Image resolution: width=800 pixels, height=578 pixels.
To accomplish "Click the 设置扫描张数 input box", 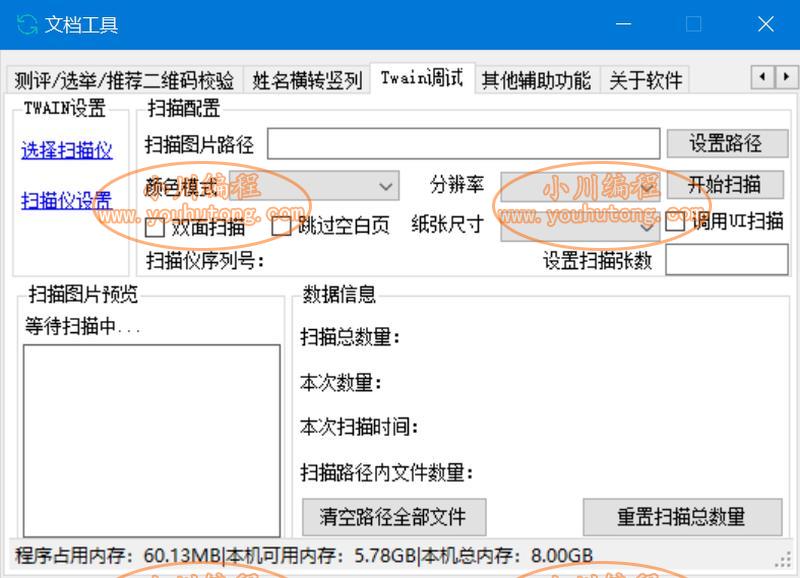I will click(727, 260).
